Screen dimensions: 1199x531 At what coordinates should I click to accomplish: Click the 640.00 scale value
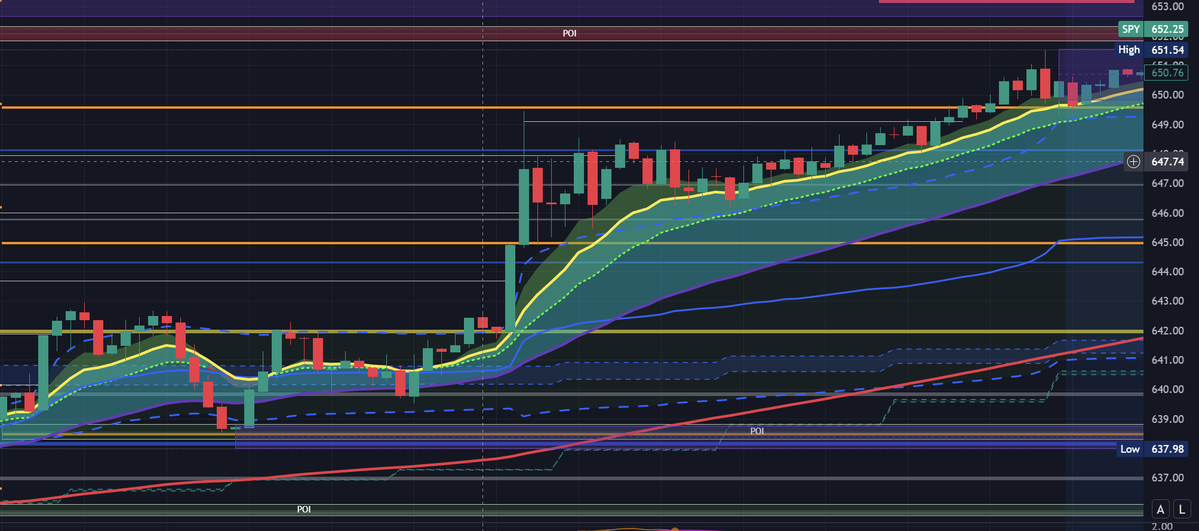click(1168, 389)
